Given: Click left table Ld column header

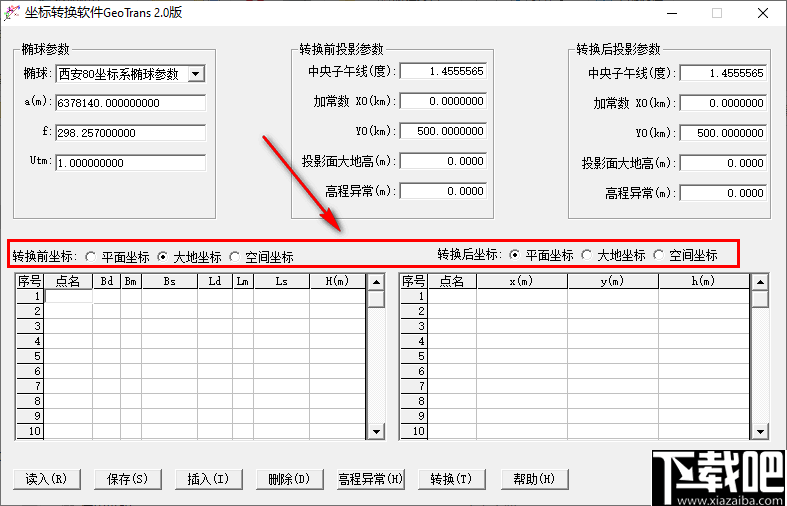Looking at the screenshot, I should pyautogui.click(x=215, y=282).
